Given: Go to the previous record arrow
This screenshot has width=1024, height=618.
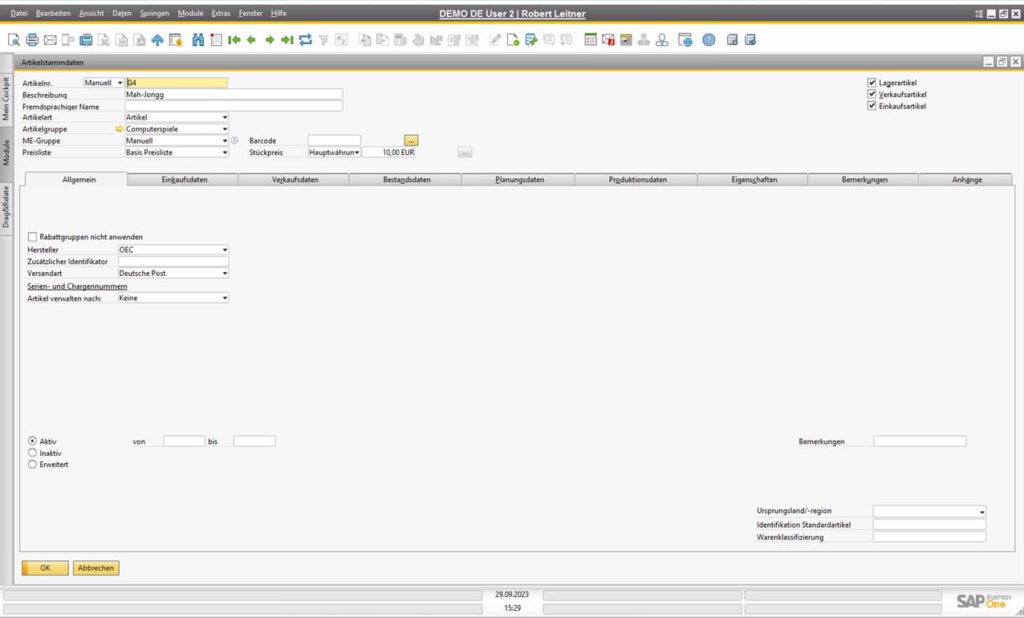Looking at the screenshot, I should pyautogui.click(x=251, y=40).
